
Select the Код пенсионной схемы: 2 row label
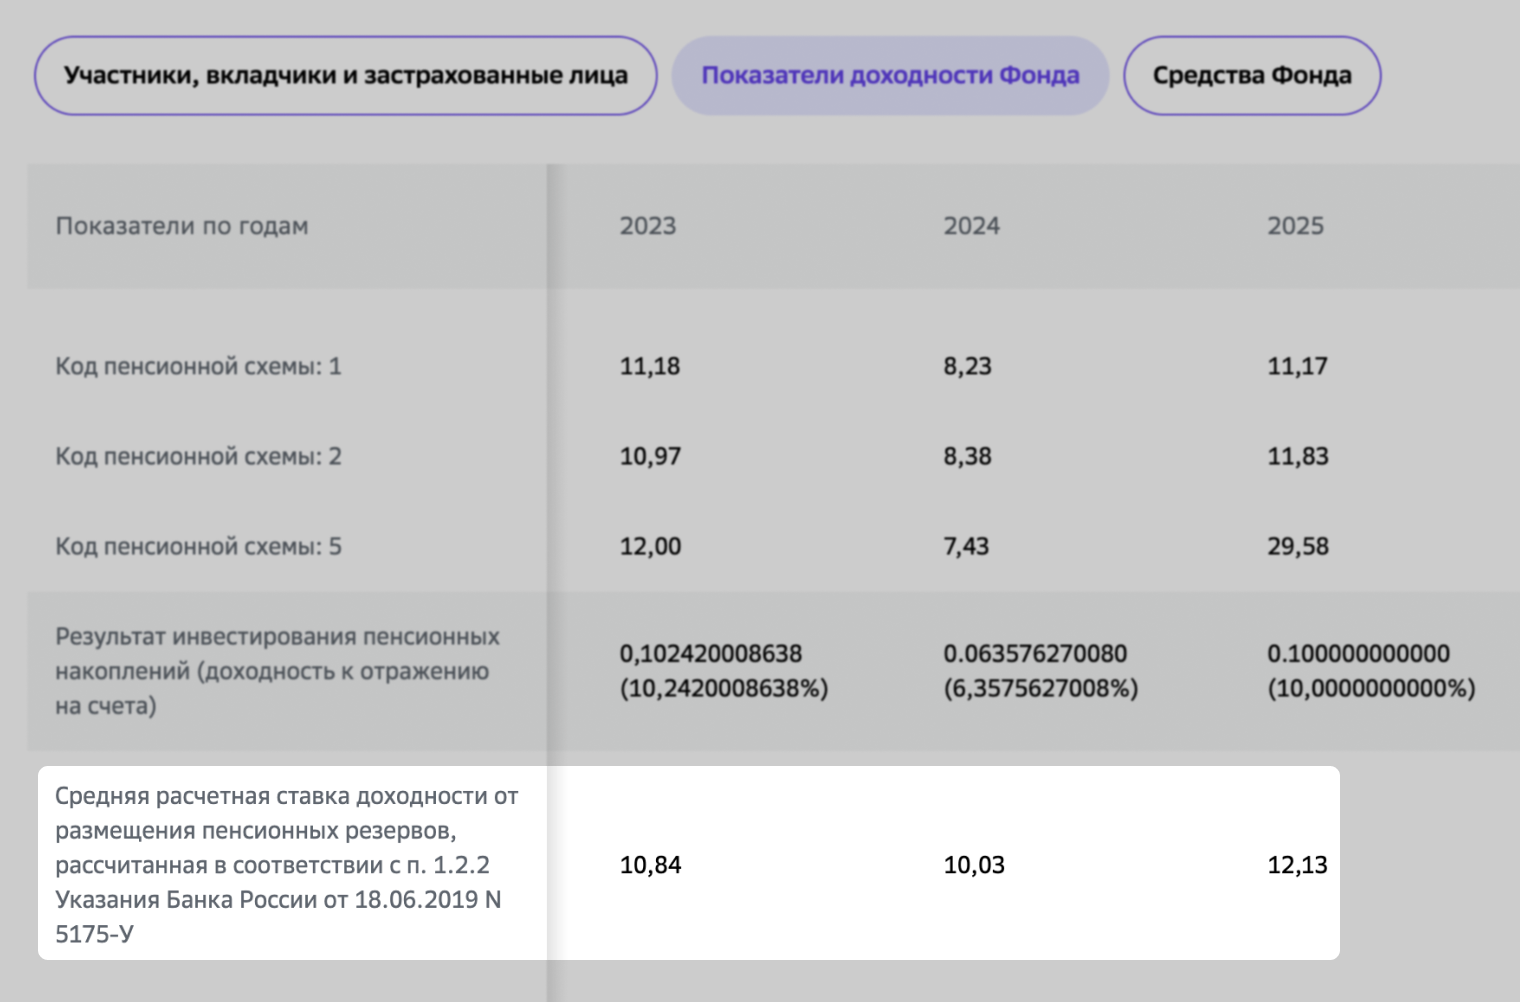coord(199,456)
